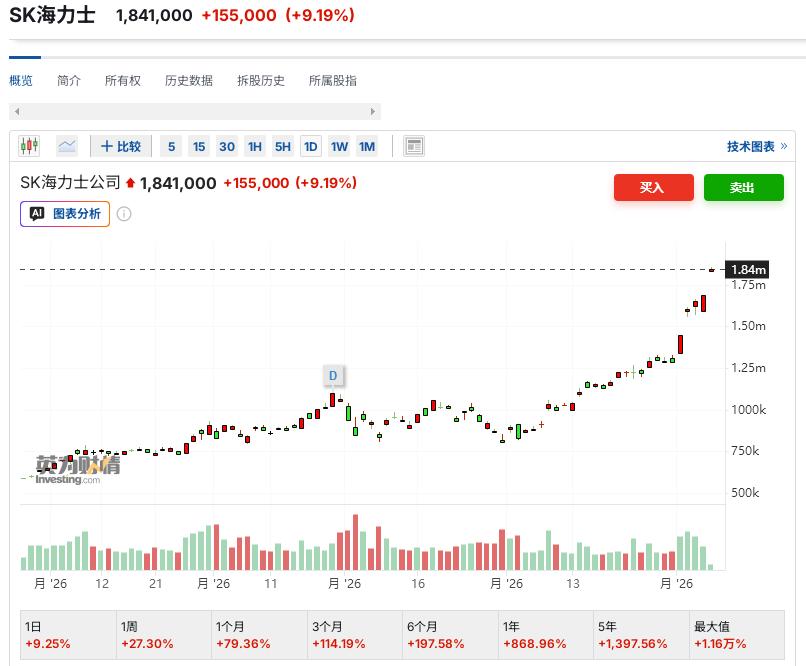Set the chart interval to 15 minutes
This screenshot has height=666, width=806.
[x=199, y=146]
